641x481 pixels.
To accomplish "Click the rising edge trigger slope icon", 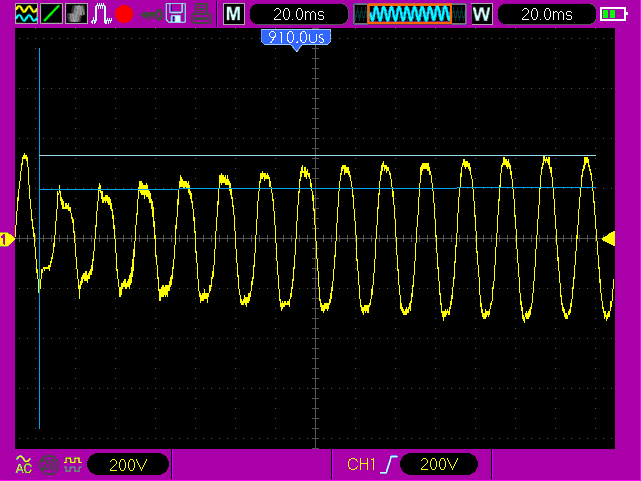I will tap(389, 464).
